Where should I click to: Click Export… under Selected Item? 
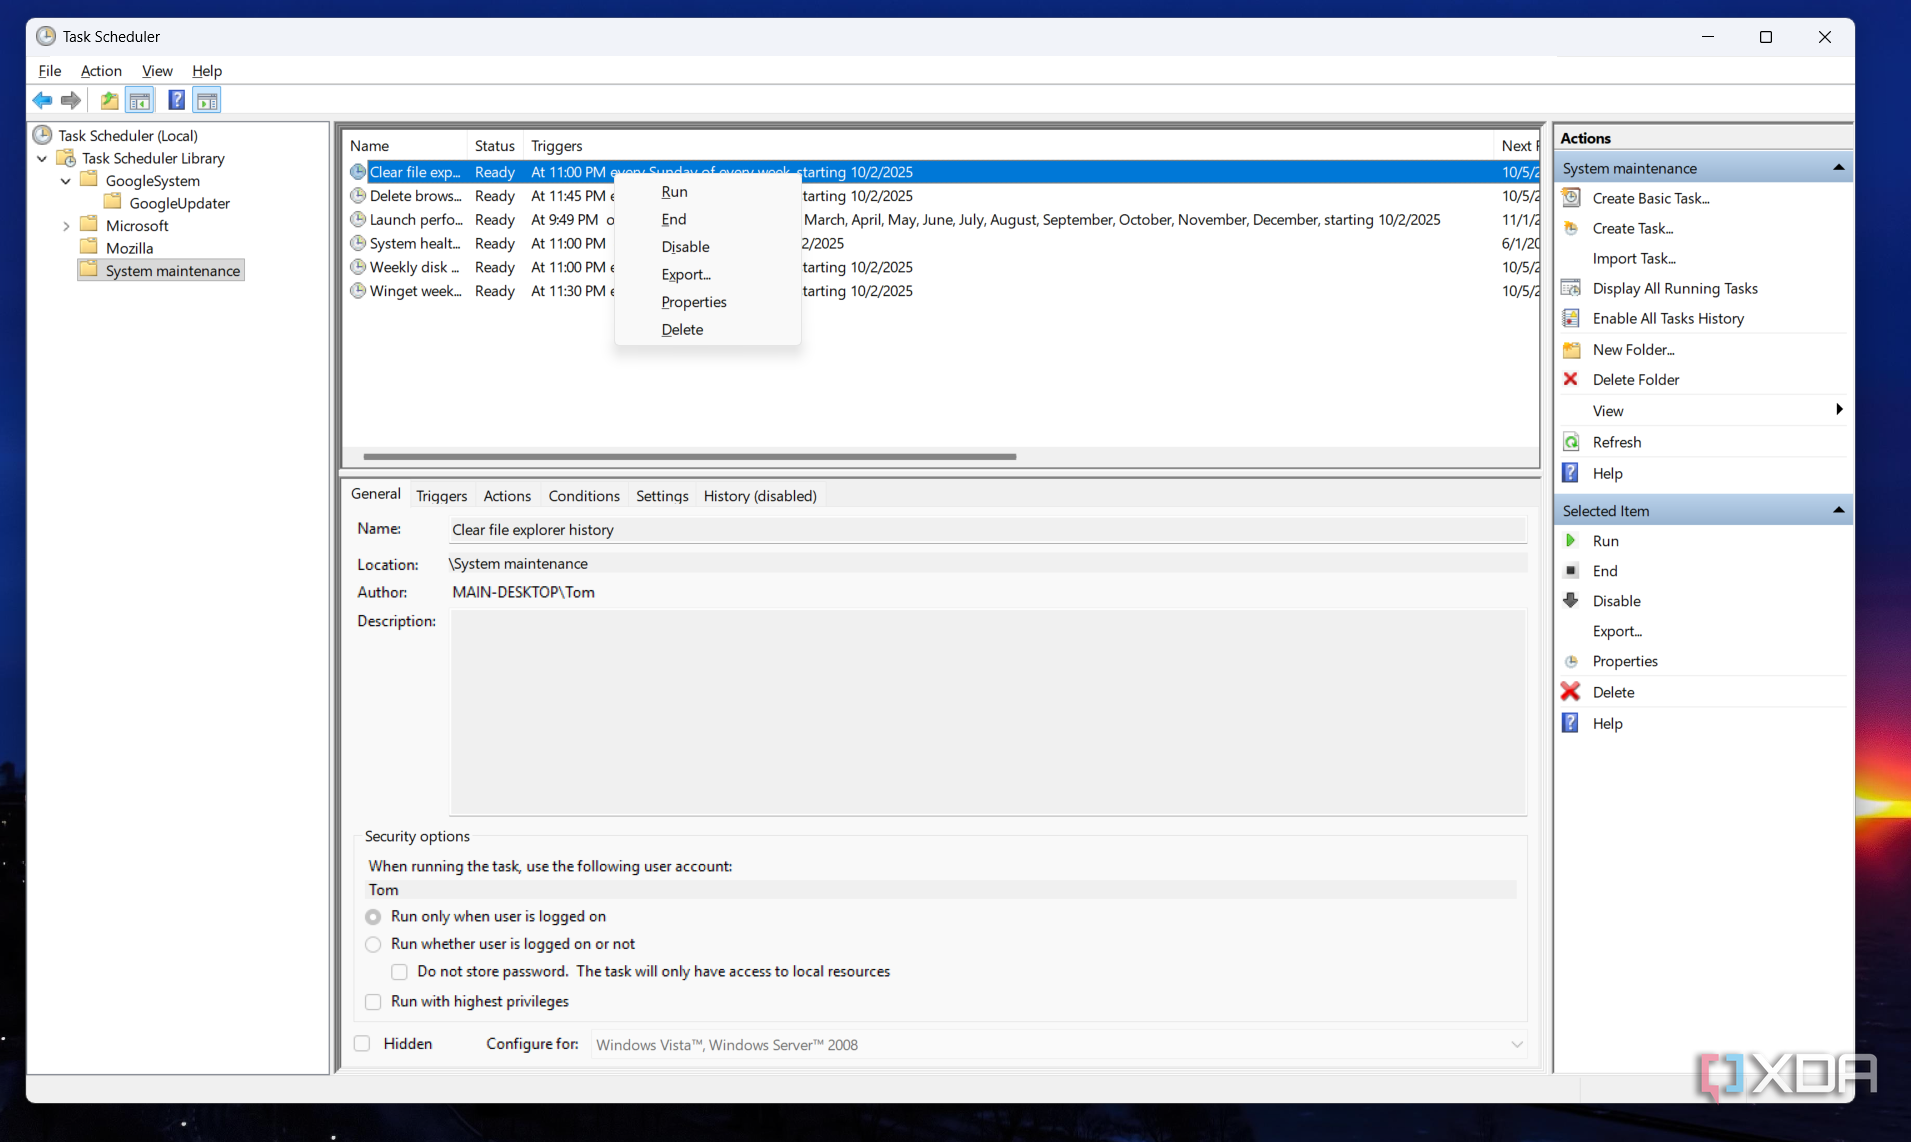1617,630
